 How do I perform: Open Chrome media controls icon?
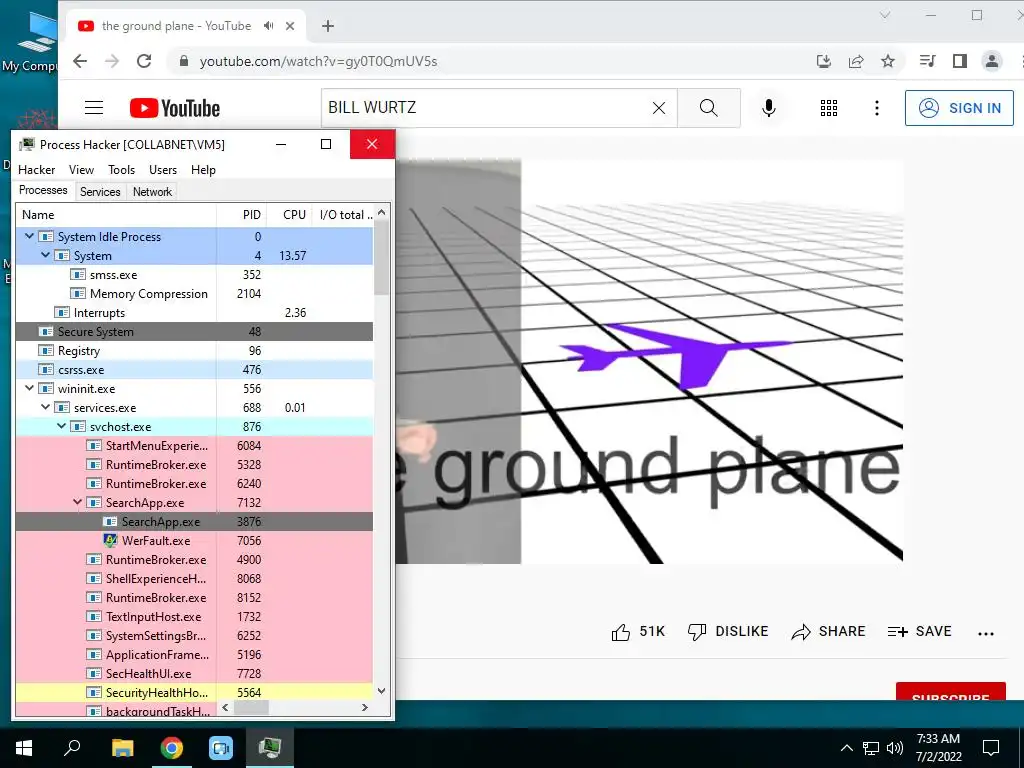tap(927, 61)
